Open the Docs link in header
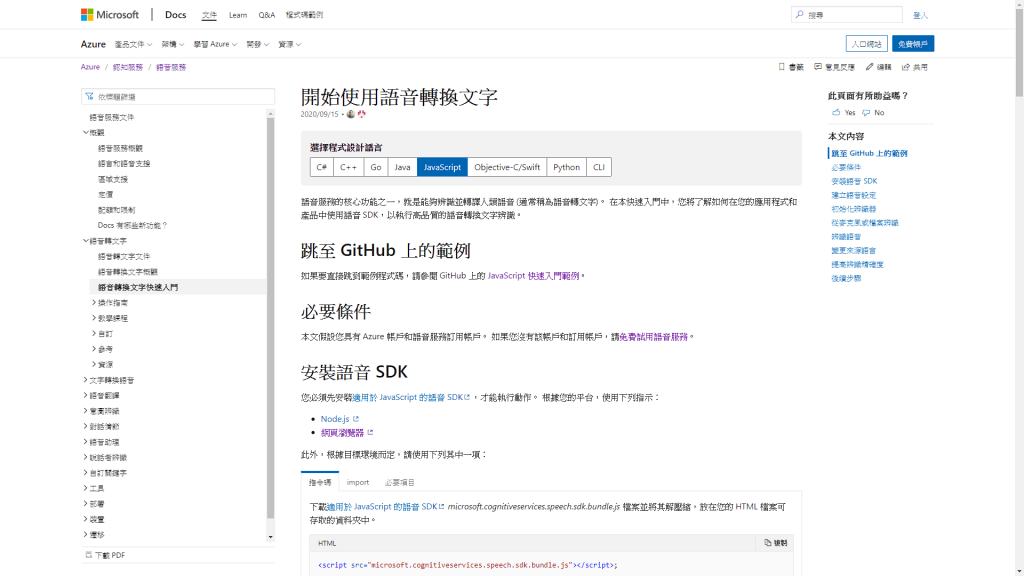1024x576 pixels. click(175, 14)
